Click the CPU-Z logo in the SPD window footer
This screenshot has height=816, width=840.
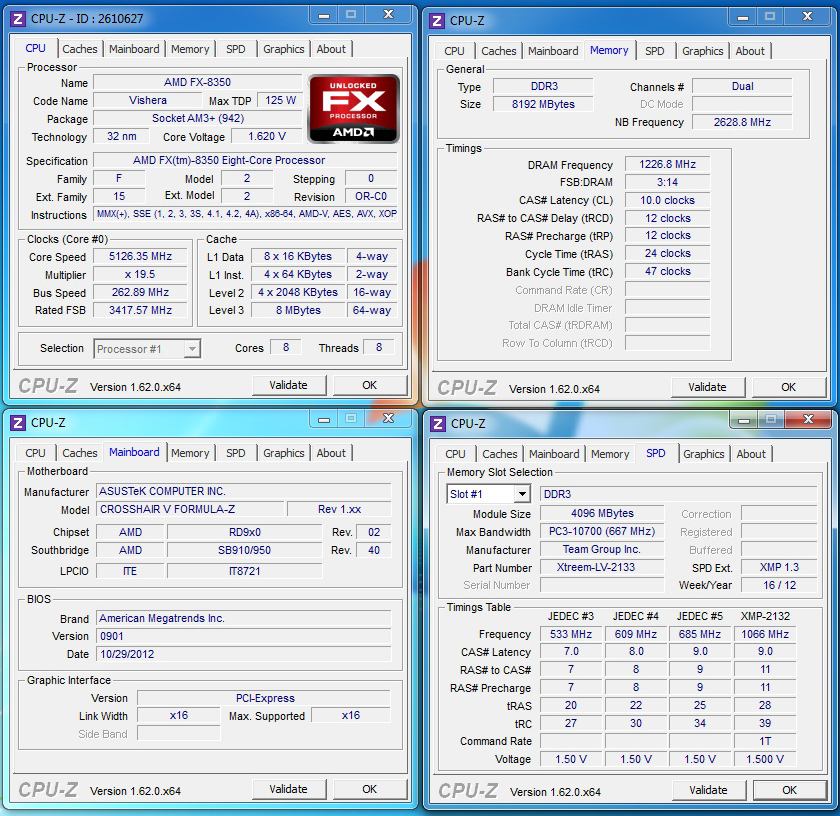click(x=469, y=790)
